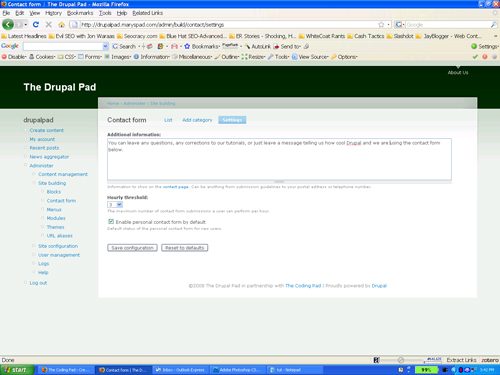Click the Stop loading X icon

49,24
